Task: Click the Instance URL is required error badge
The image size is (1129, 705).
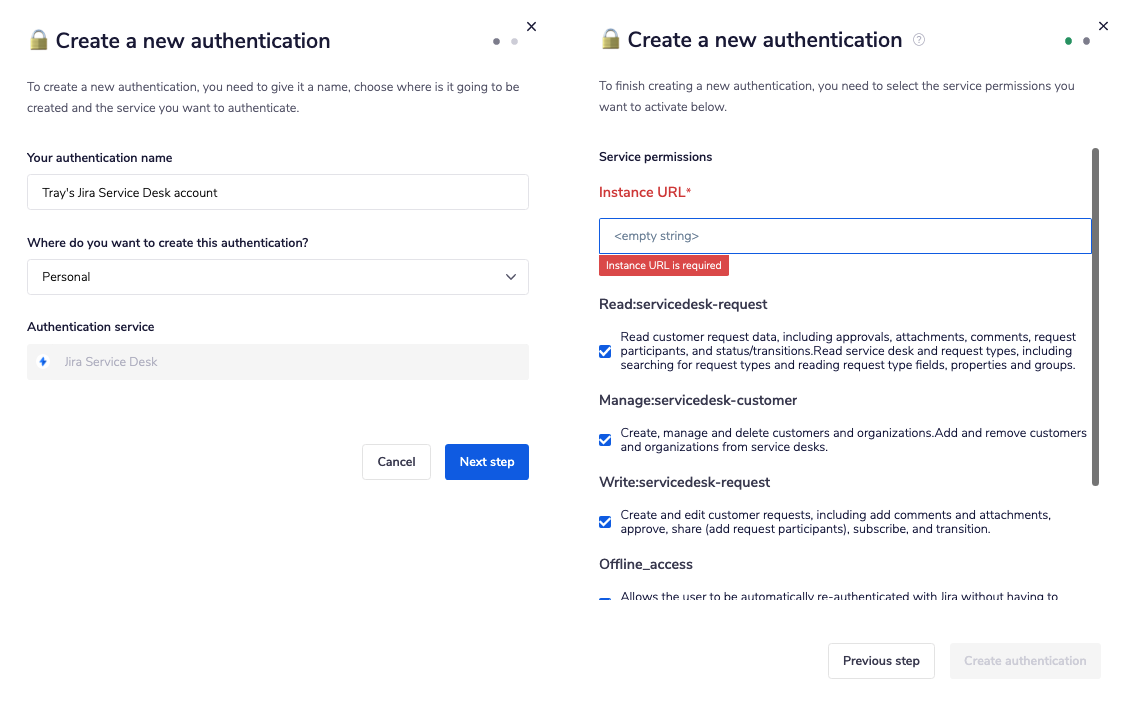Action: point(664,265)
